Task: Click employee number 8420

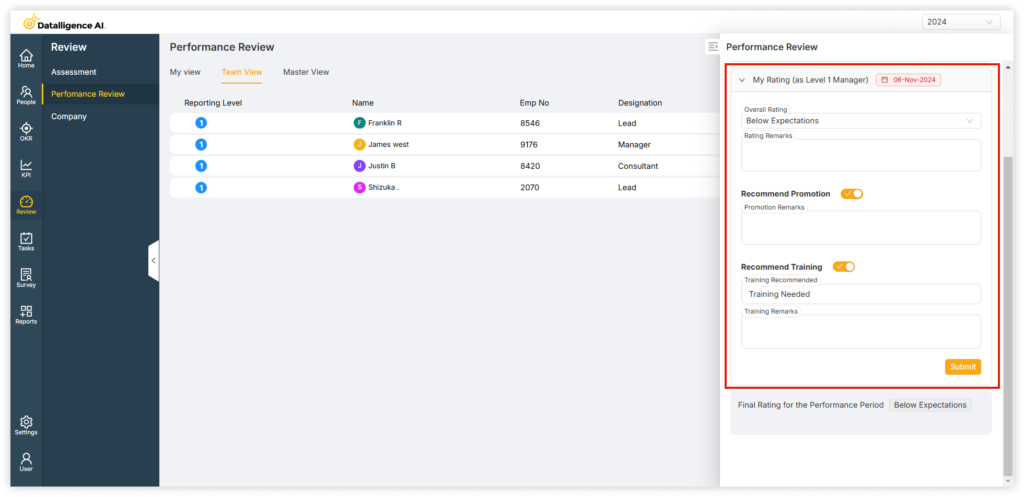Action: tap(530, 166)
